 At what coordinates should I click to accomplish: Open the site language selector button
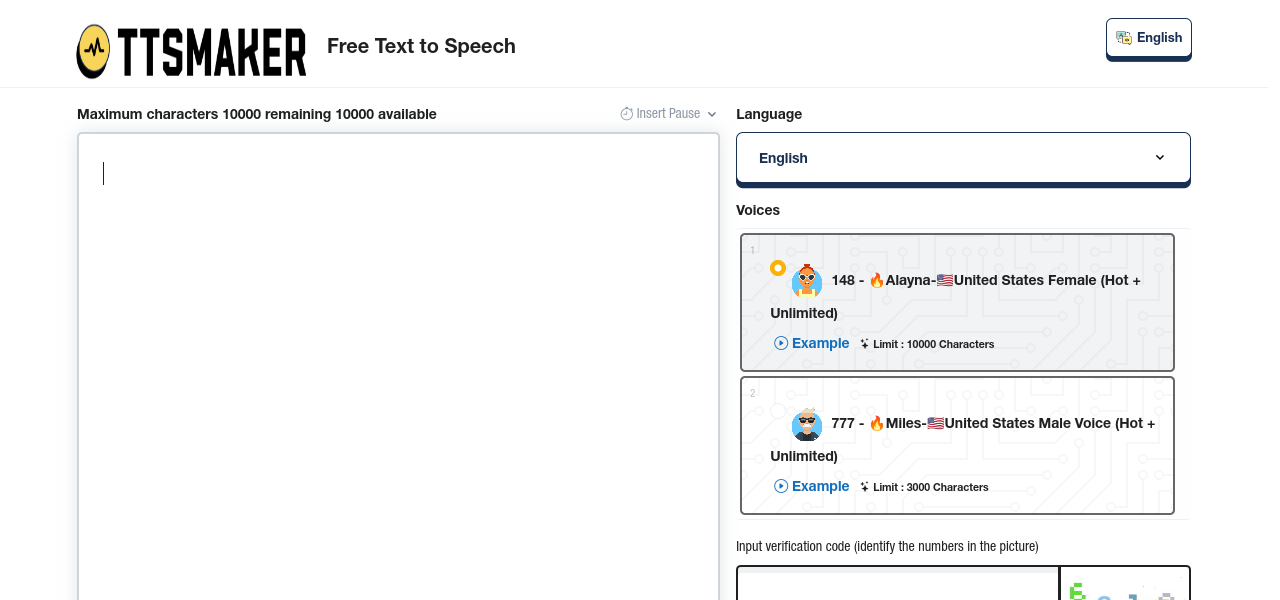(1148, 38)
